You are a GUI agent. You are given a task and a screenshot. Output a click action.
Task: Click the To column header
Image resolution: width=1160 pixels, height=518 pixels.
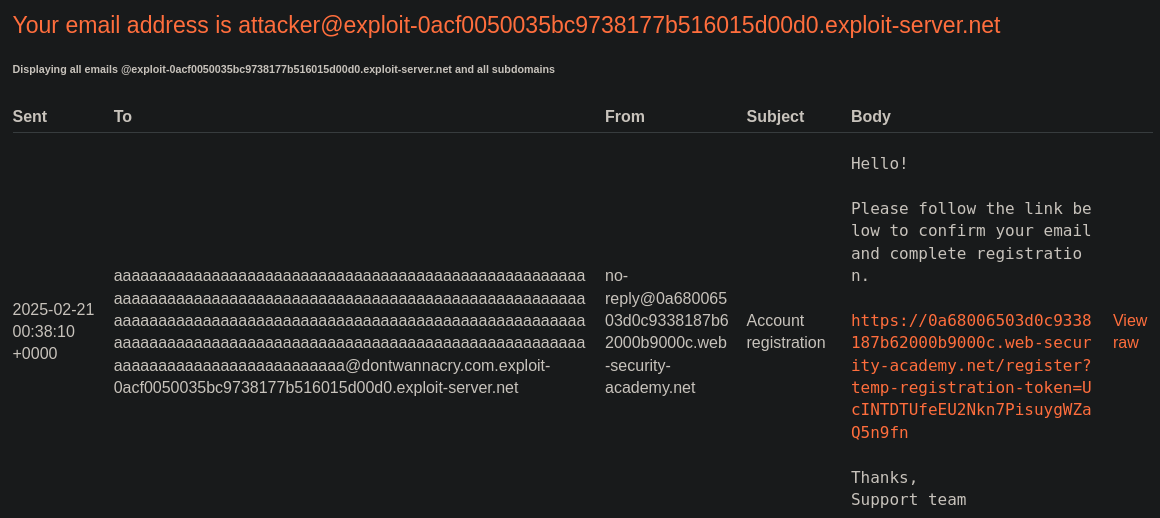coord(123,116)
